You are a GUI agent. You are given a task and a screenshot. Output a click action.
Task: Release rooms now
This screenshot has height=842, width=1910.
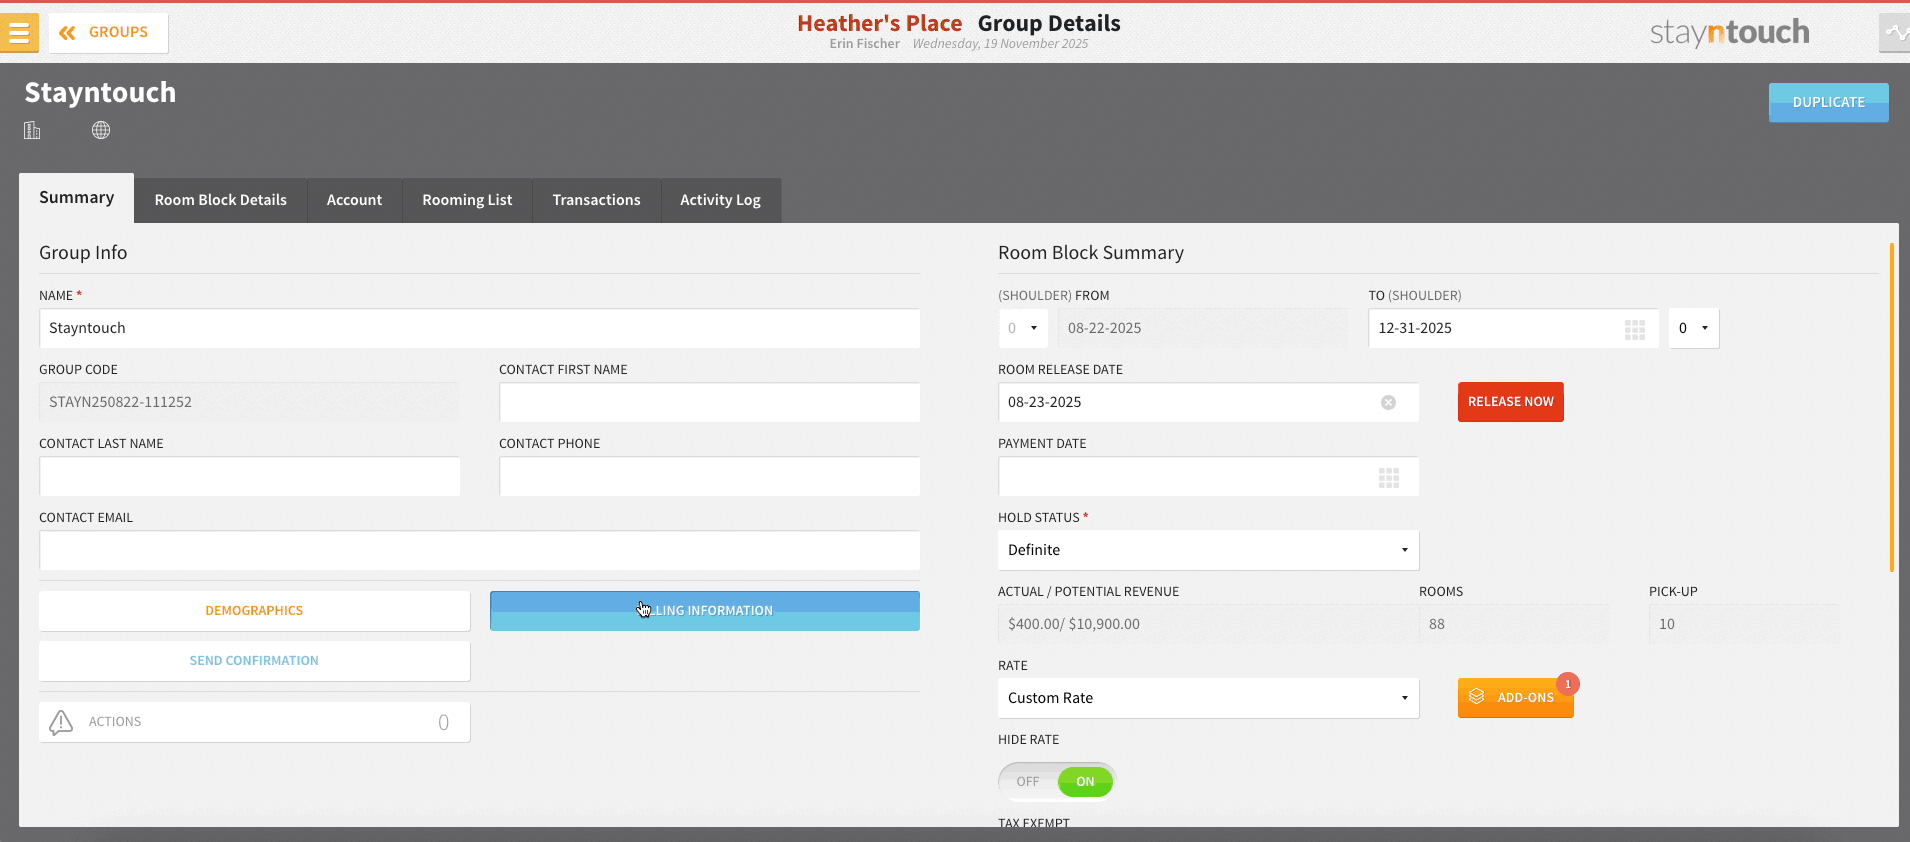coord(1510,402)
